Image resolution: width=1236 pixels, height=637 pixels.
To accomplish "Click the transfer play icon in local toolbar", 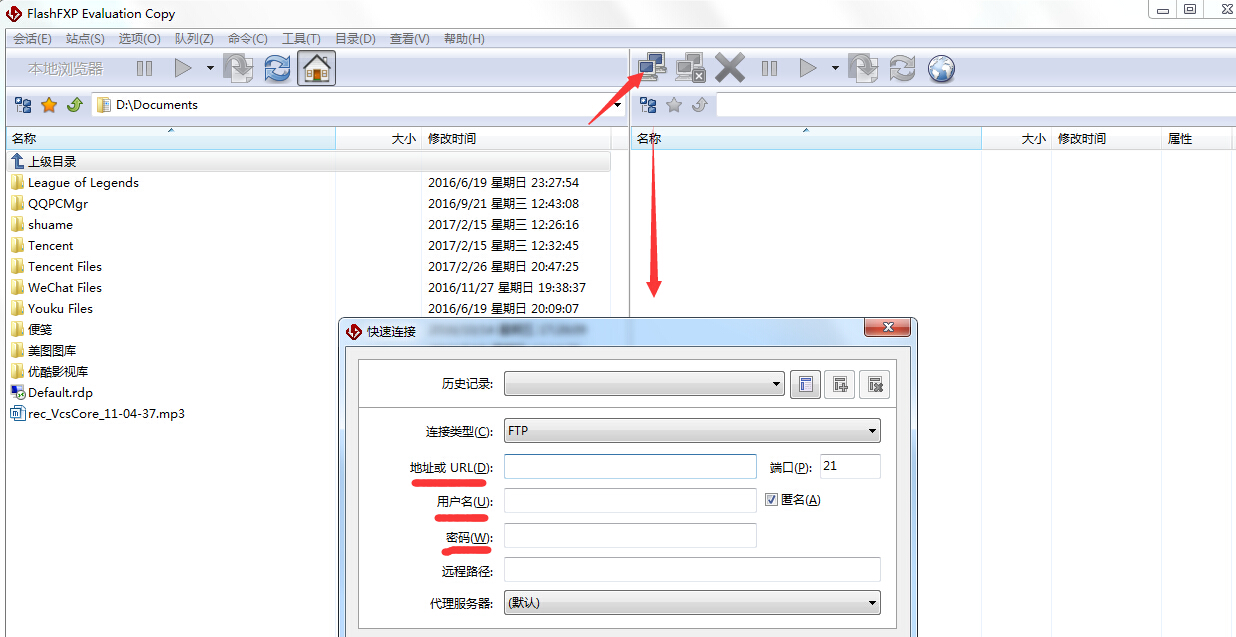I will pyautogui.click(x=183, y=68).
